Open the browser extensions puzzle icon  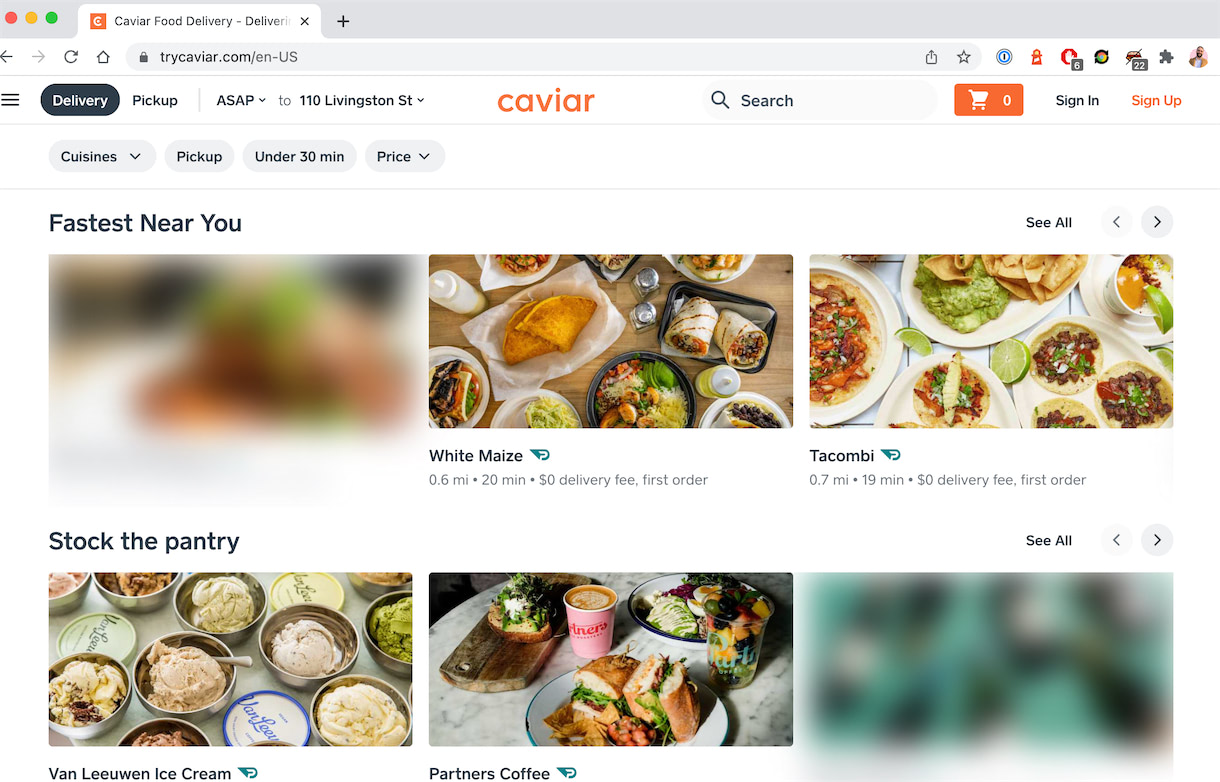pyautogui.click(x=1166, y=57)
